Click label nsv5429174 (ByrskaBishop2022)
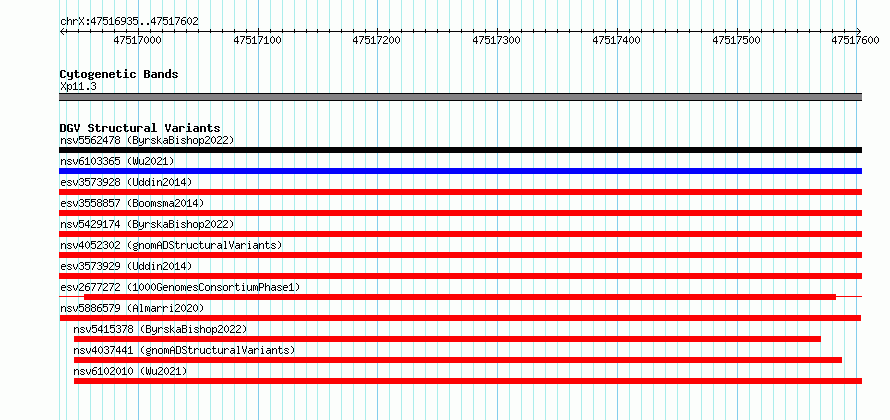The width and height of the screenshot is (890, 420). [147, 224]
